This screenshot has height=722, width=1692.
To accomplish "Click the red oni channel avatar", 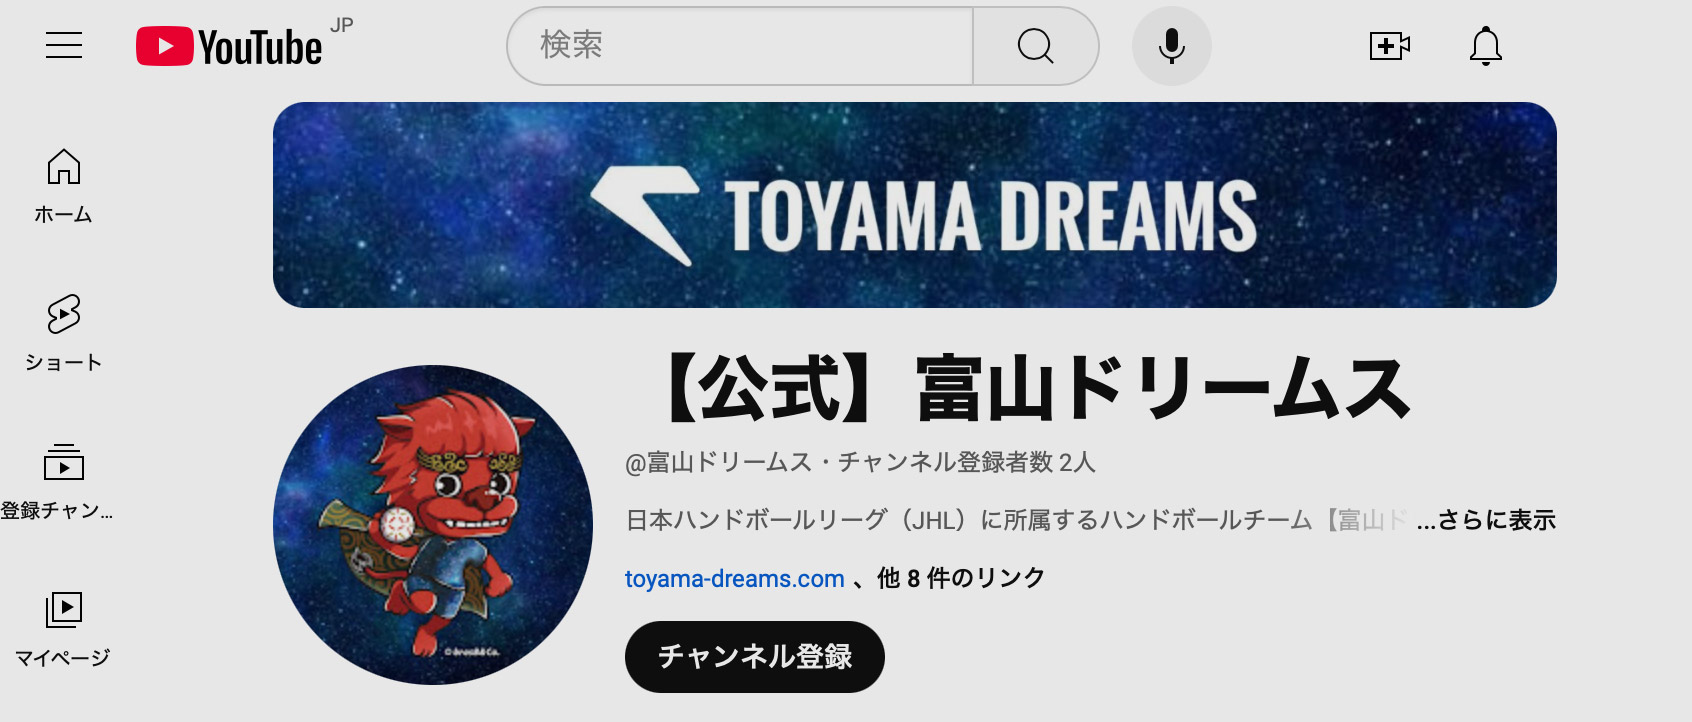I will point(433,525).
